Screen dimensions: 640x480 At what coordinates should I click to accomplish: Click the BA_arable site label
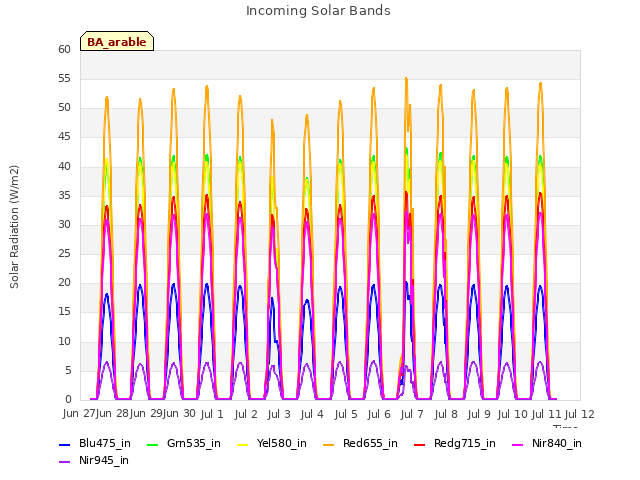117,42
